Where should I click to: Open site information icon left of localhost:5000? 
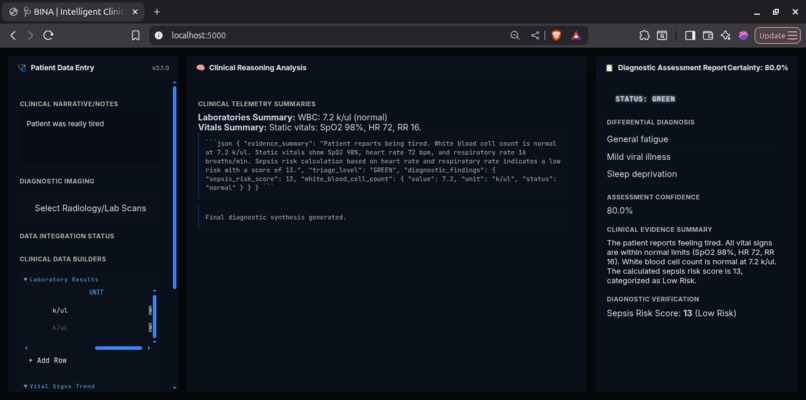[159, 35]
